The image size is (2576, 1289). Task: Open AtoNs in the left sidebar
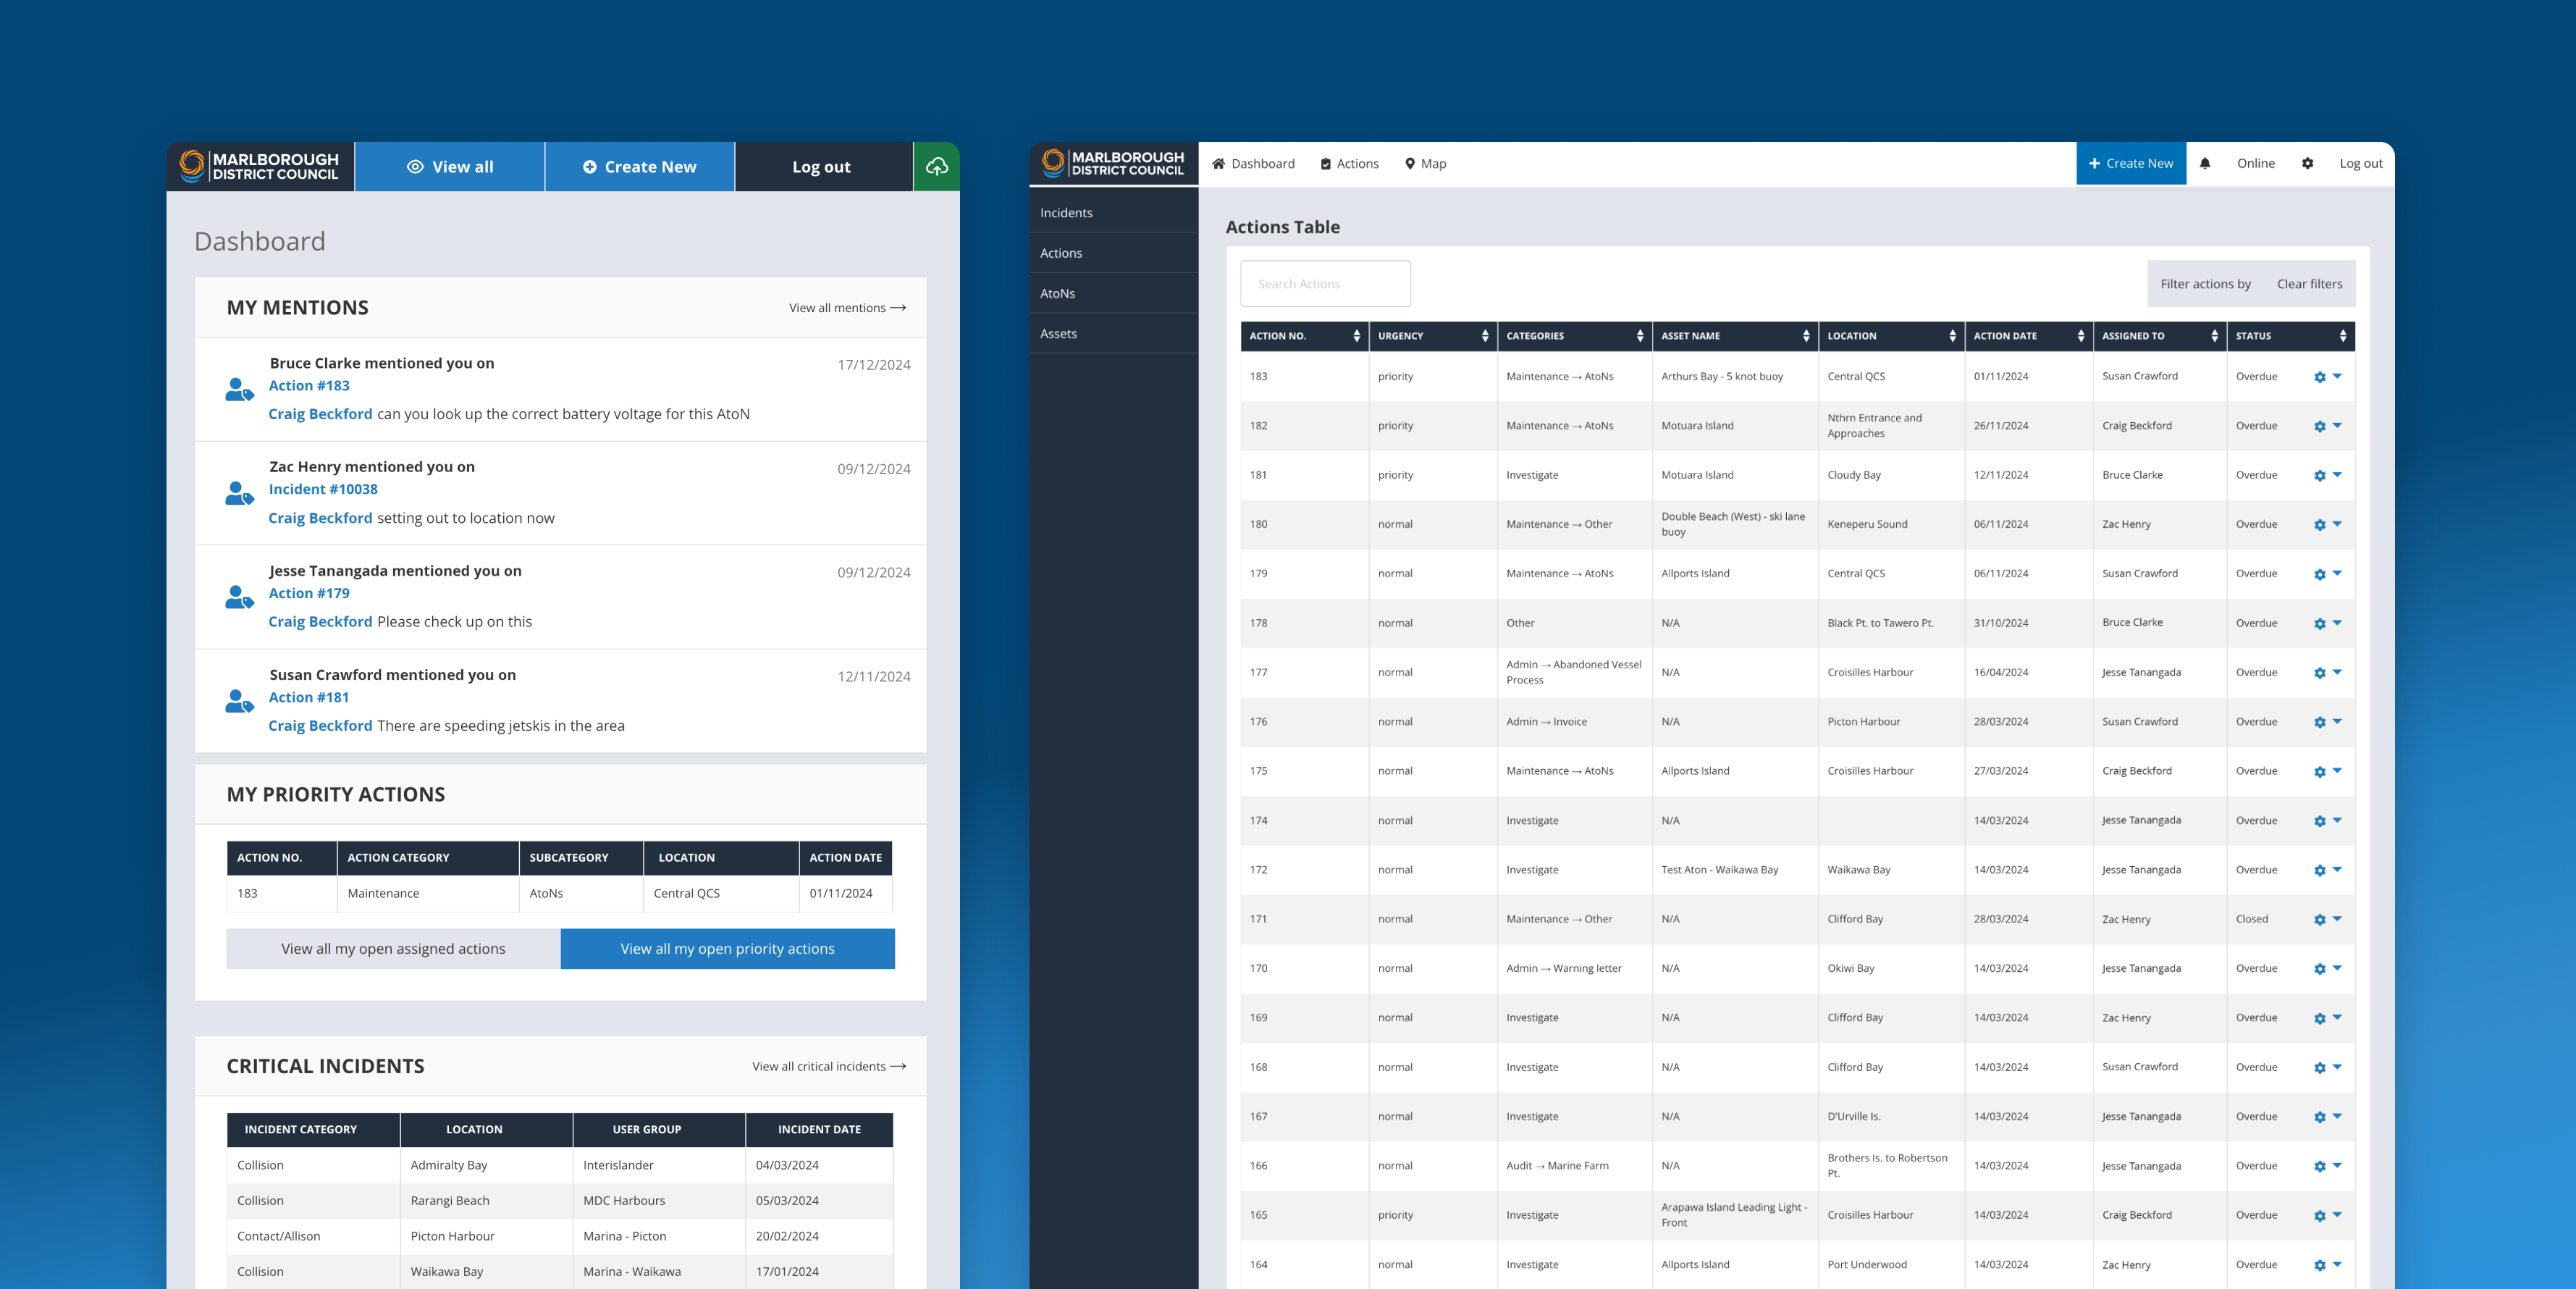[1113, 293]
